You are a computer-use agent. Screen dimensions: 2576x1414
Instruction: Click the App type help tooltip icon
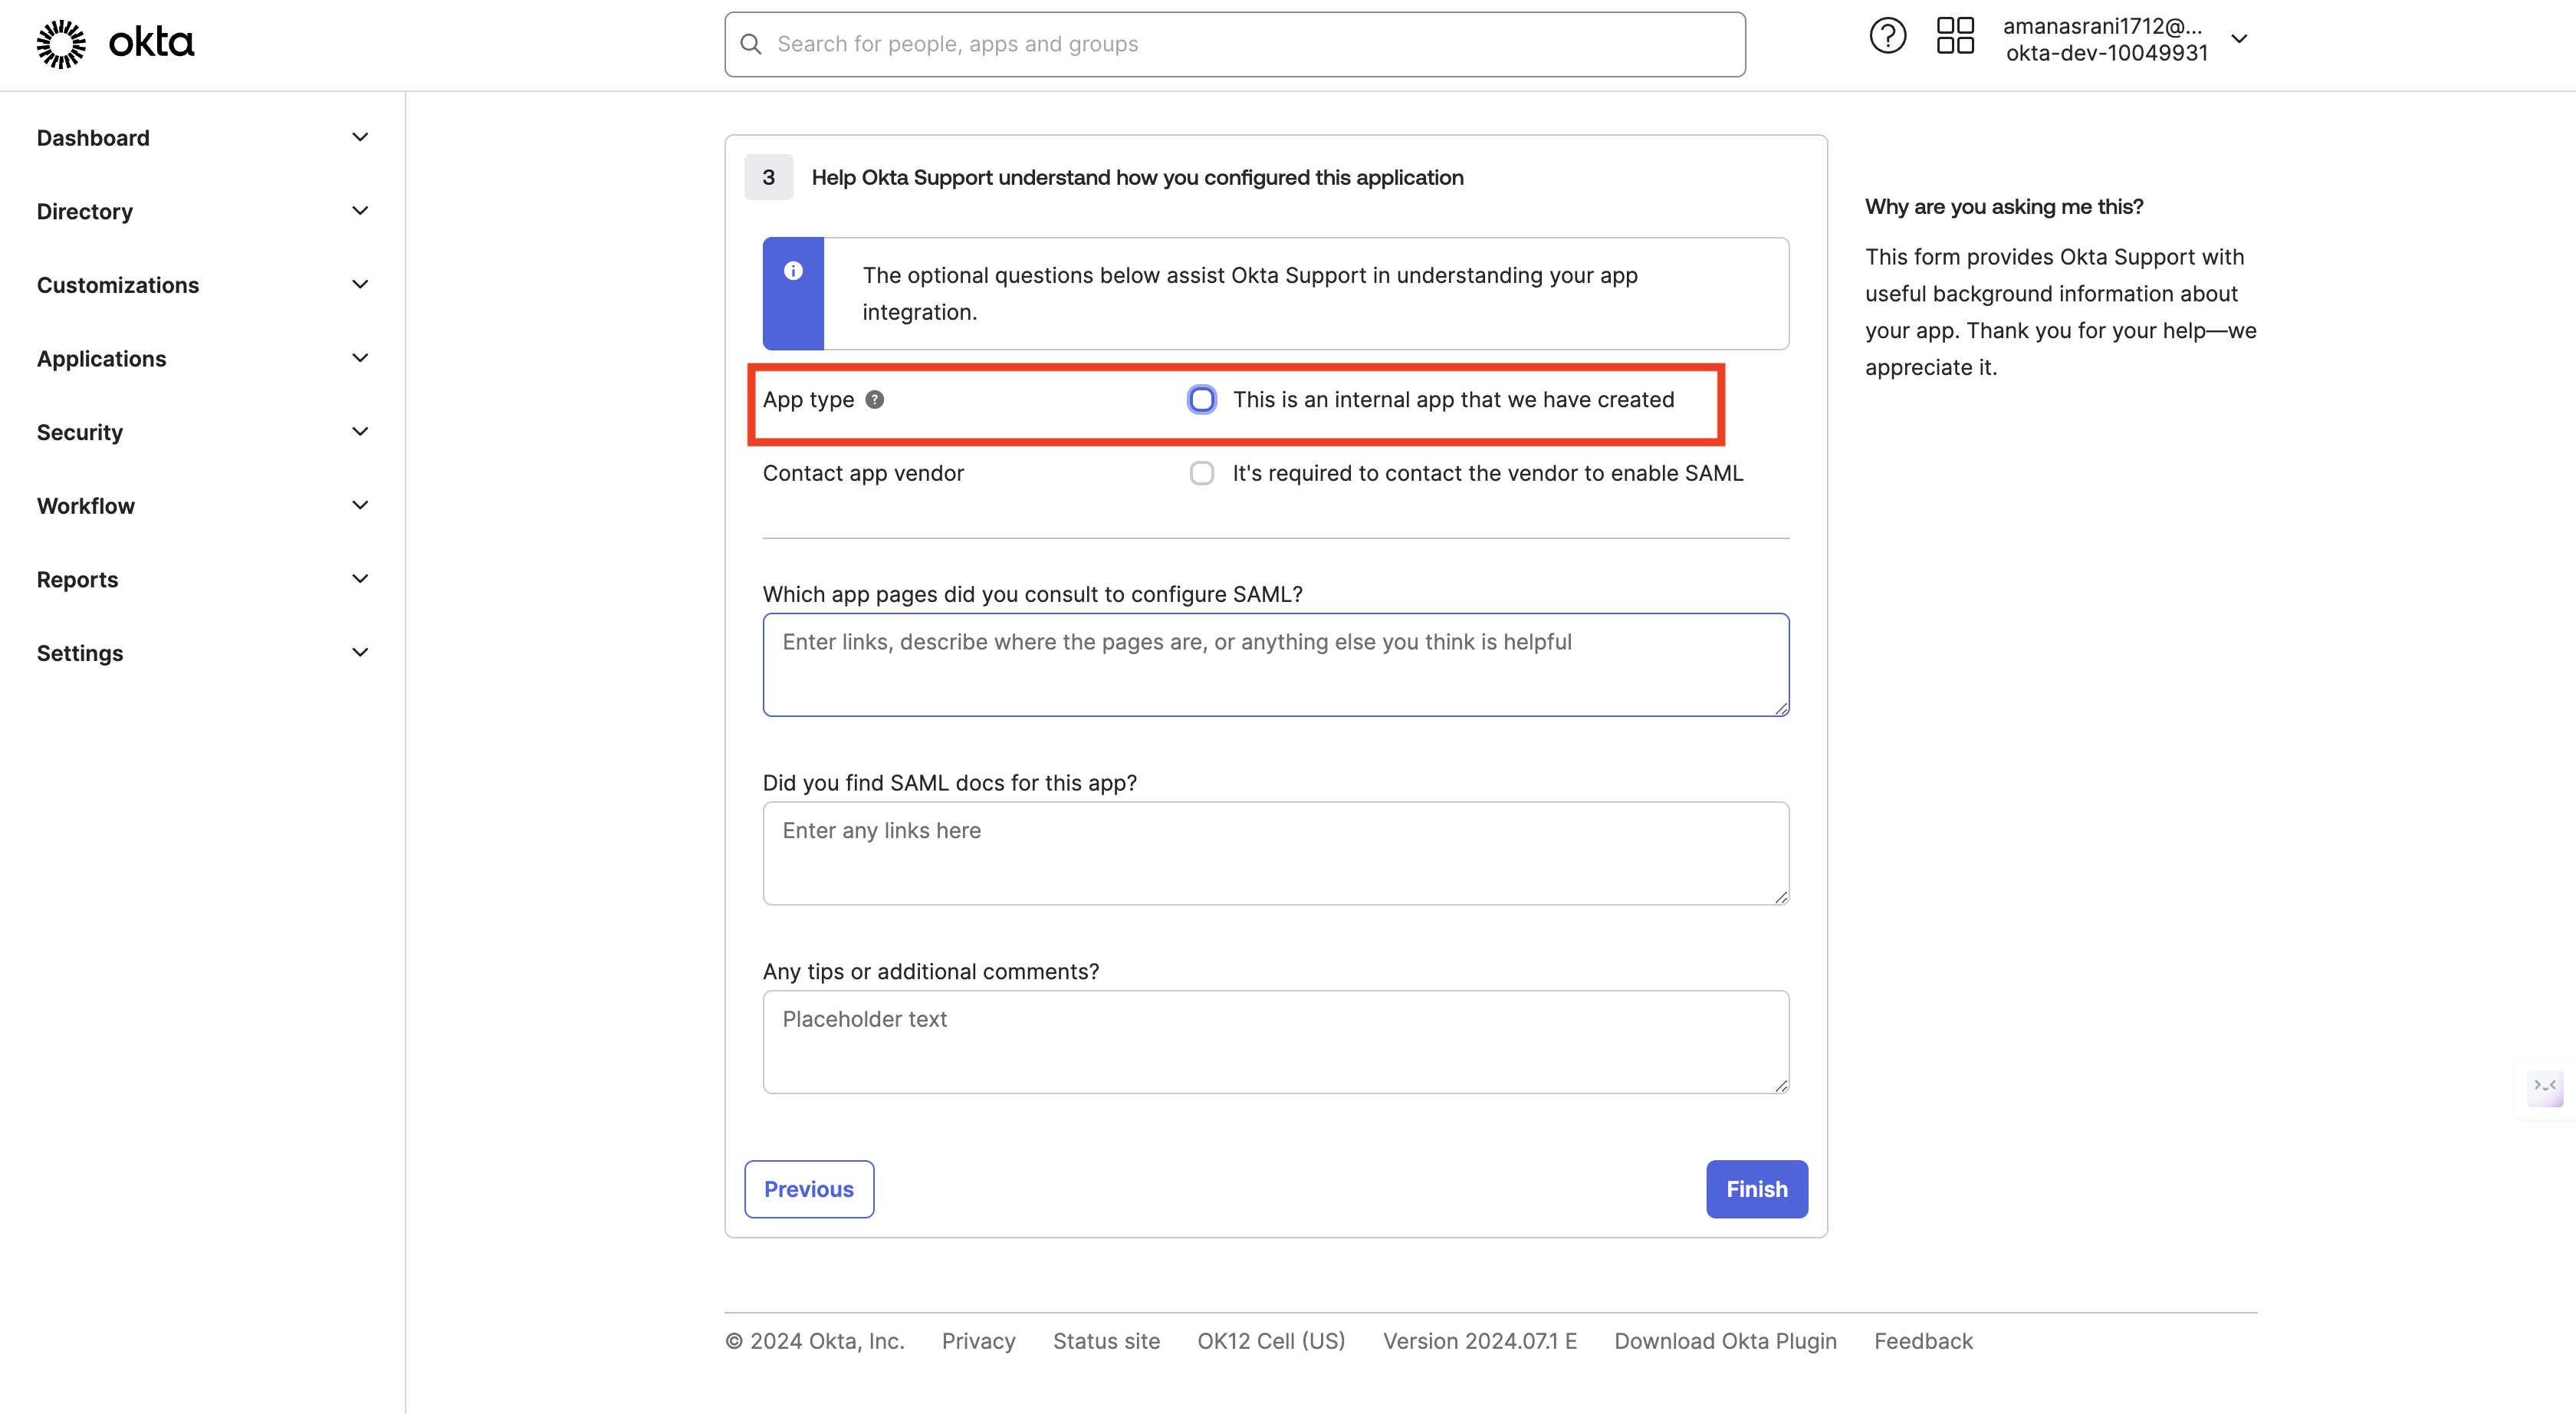(x=875, y=399)
